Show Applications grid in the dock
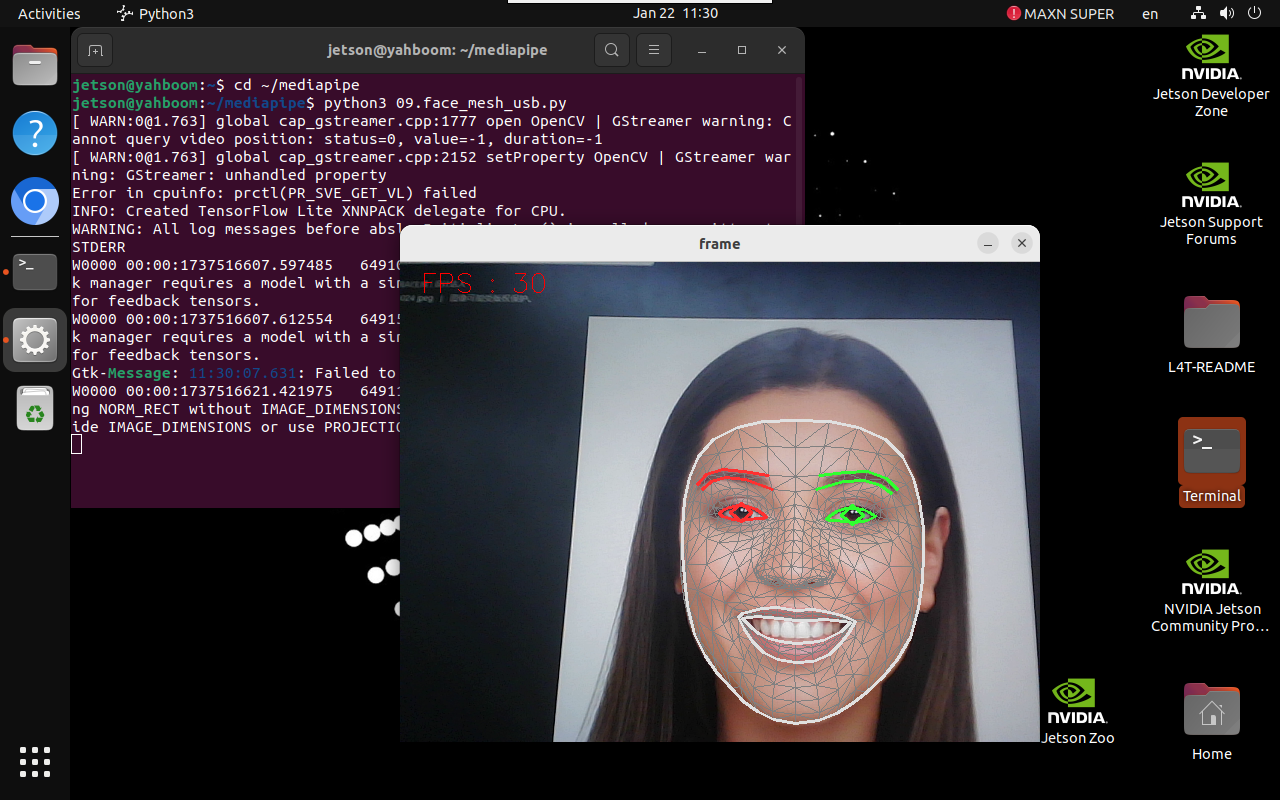The height and width of the screenshot is (800, 1280). coord(35,762)
